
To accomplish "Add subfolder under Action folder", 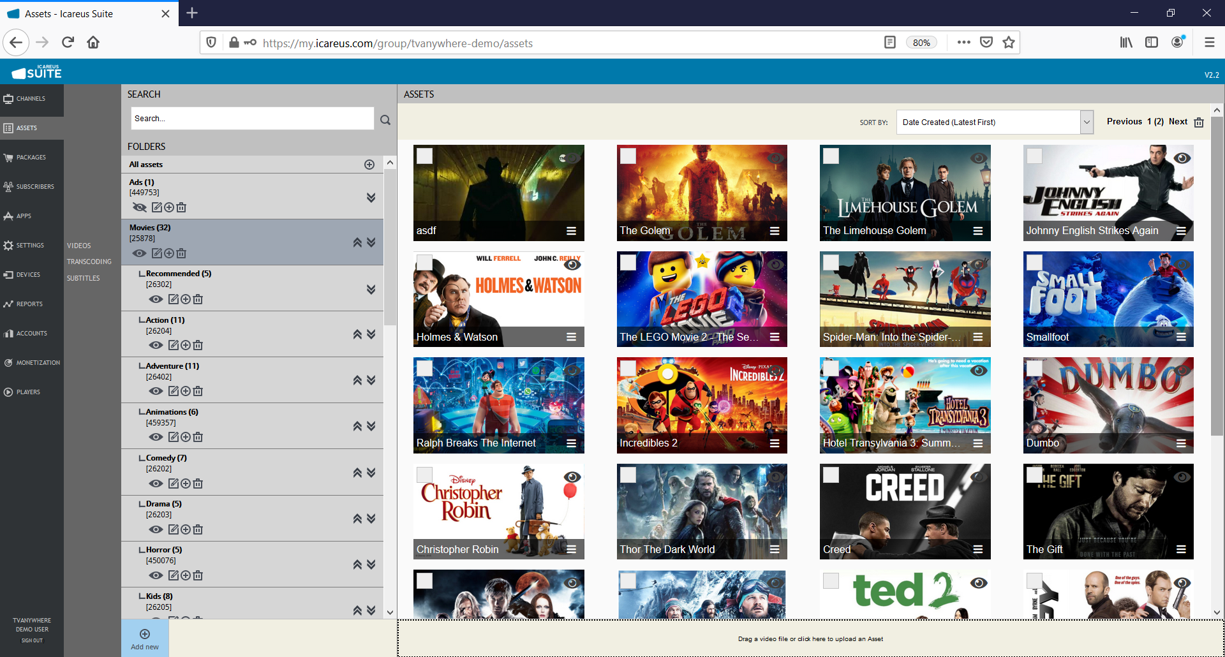I will coord(185,346).
